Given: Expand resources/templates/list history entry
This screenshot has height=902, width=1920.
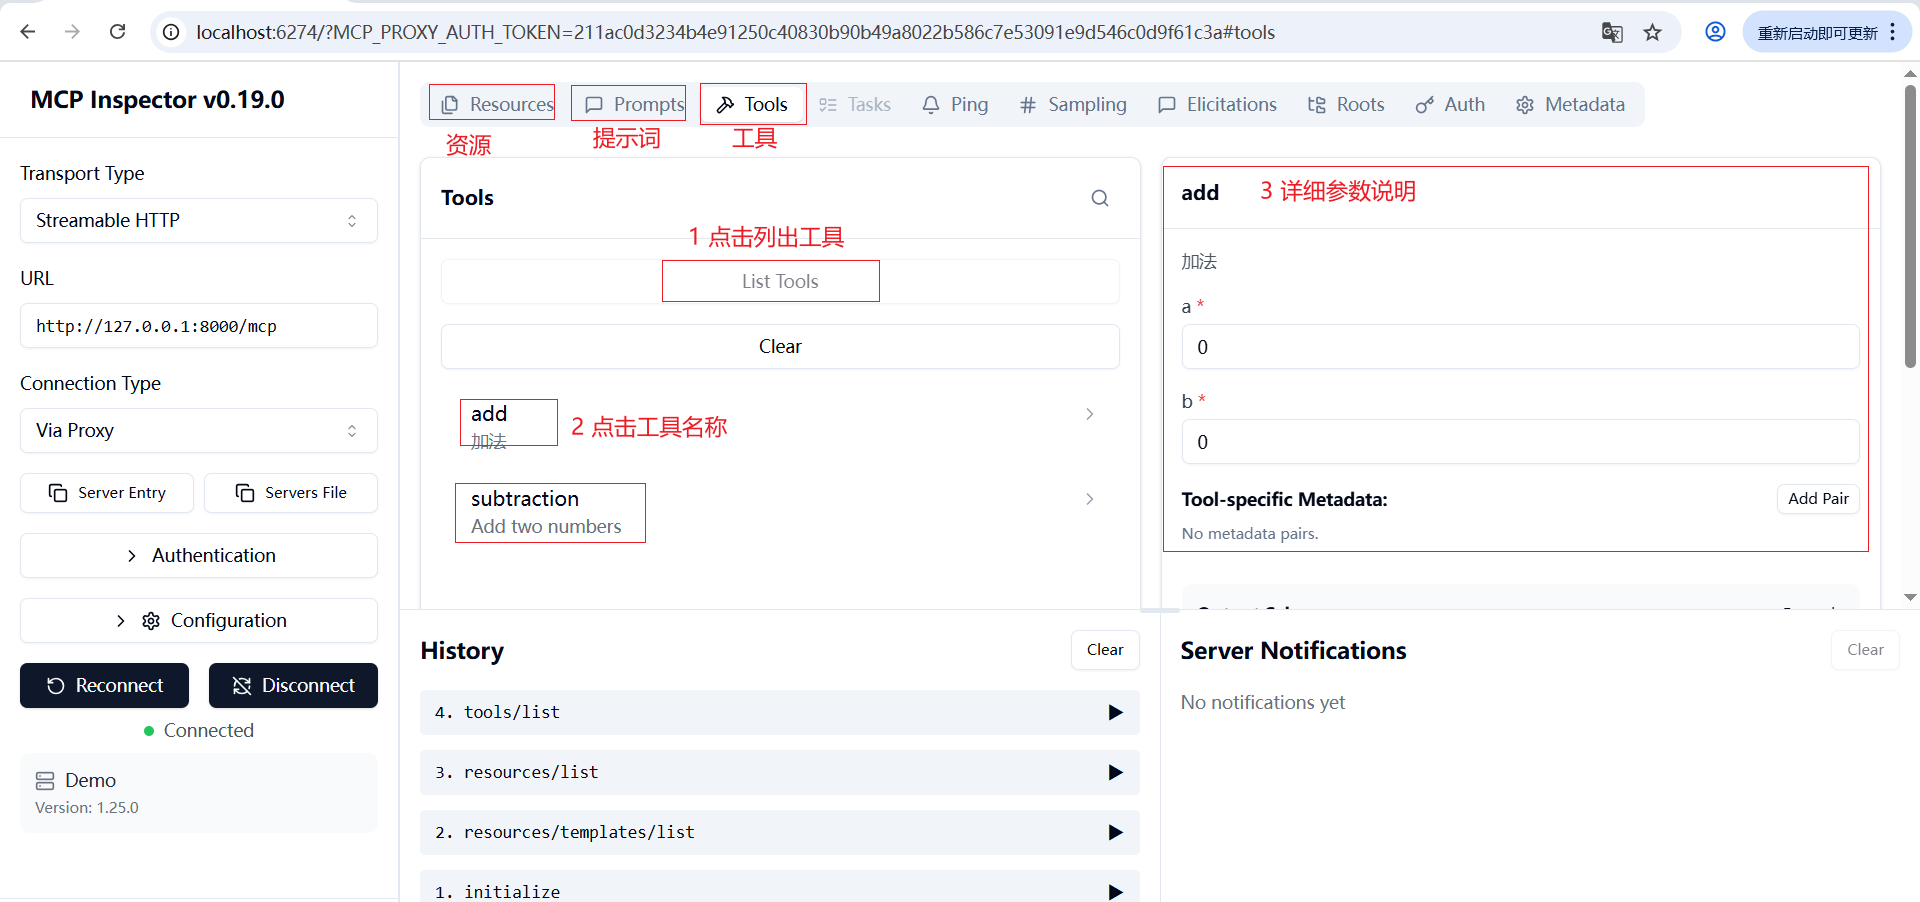Looking at the screenshot, I should point(780,832).
